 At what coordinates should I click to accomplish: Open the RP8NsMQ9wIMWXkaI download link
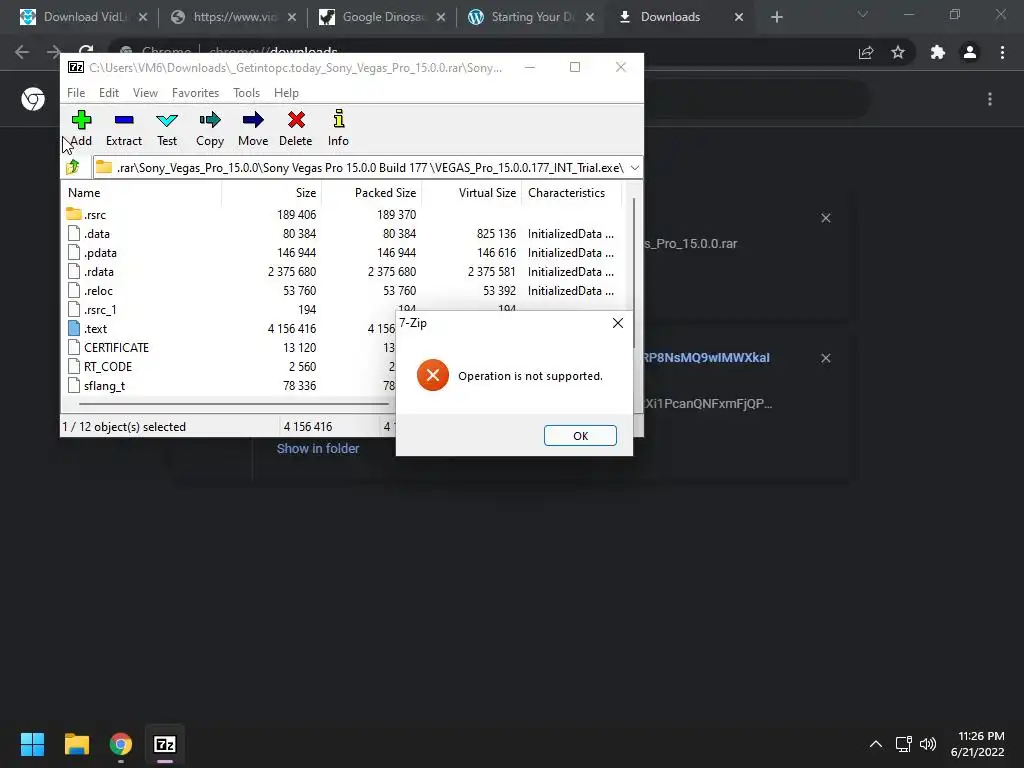coord(706,358)
